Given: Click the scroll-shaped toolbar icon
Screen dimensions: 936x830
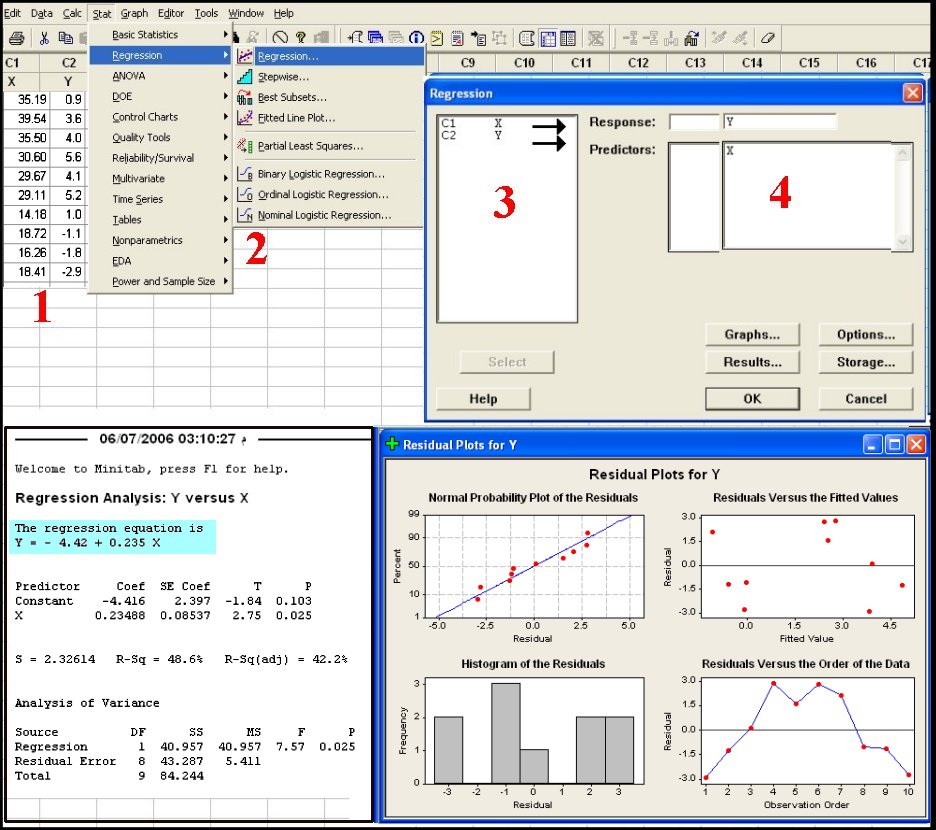Looking at the screenshot, I should pos(526,38).
